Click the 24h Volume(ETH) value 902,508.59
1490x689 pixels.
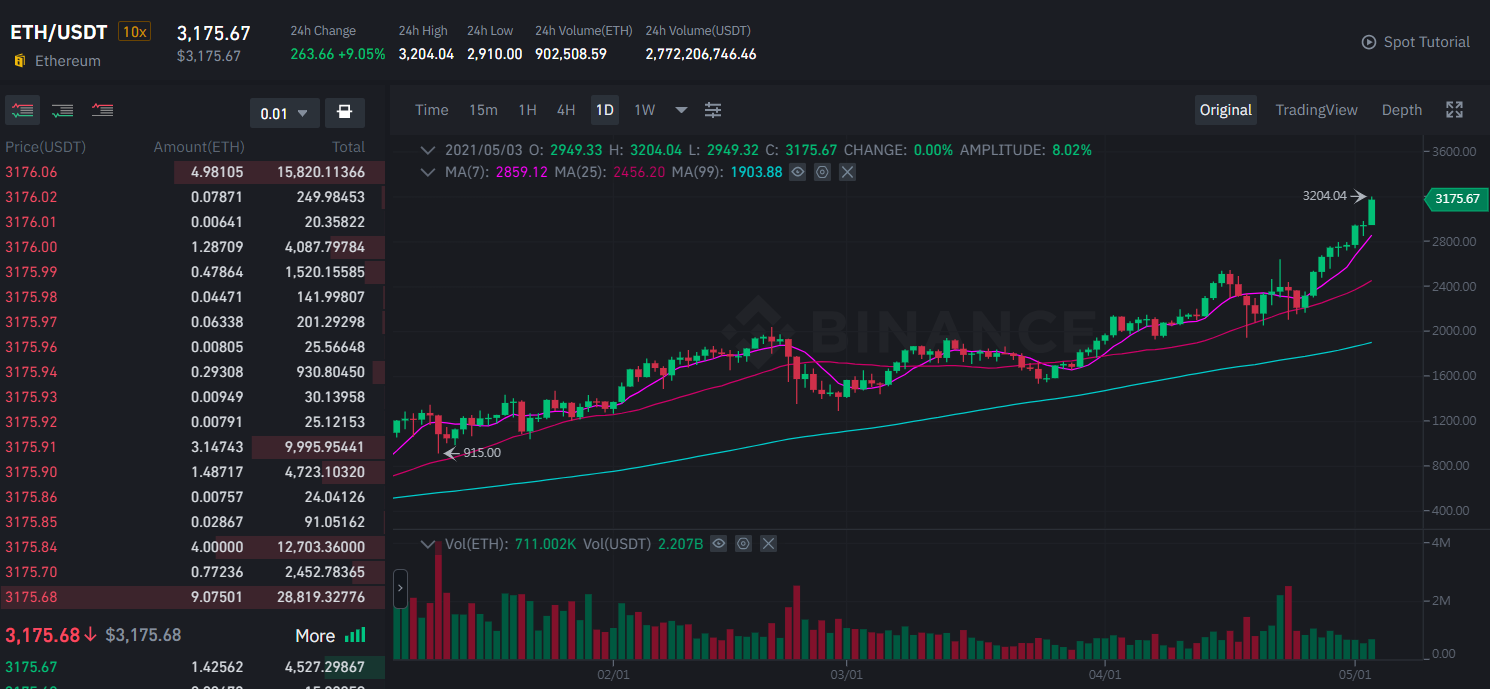click(x=571, y=54)
